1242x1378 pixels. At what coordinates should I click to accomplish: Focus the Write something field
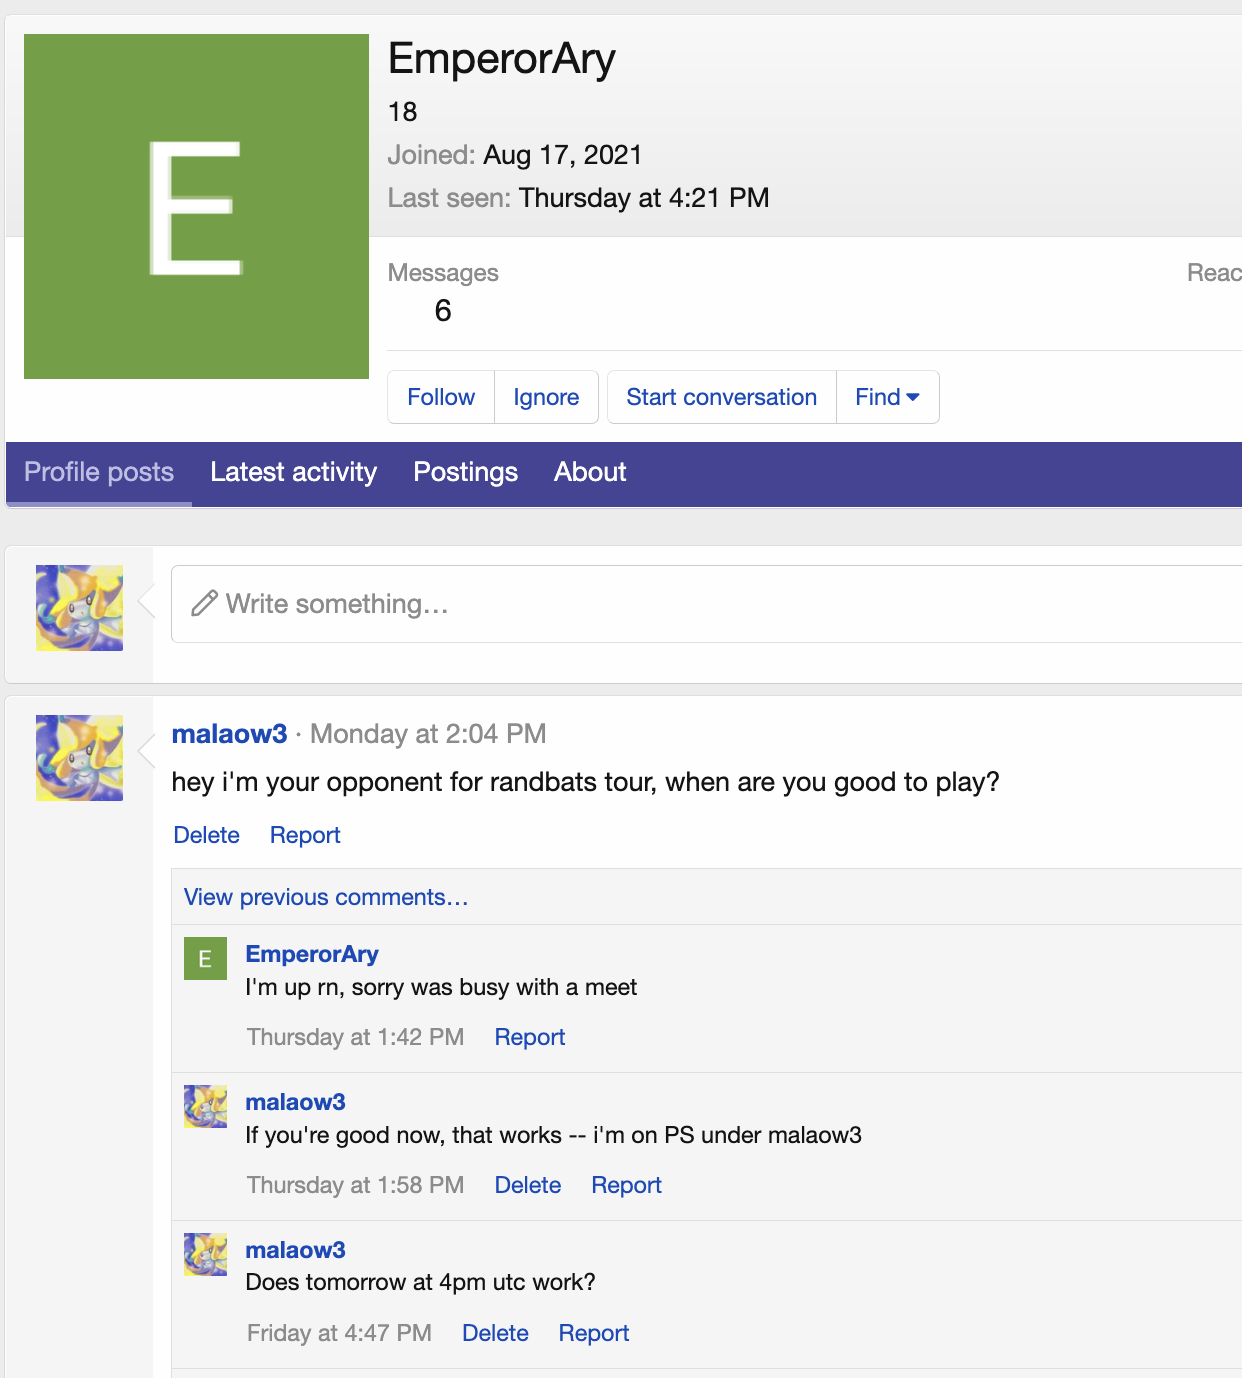click(700, 604)
